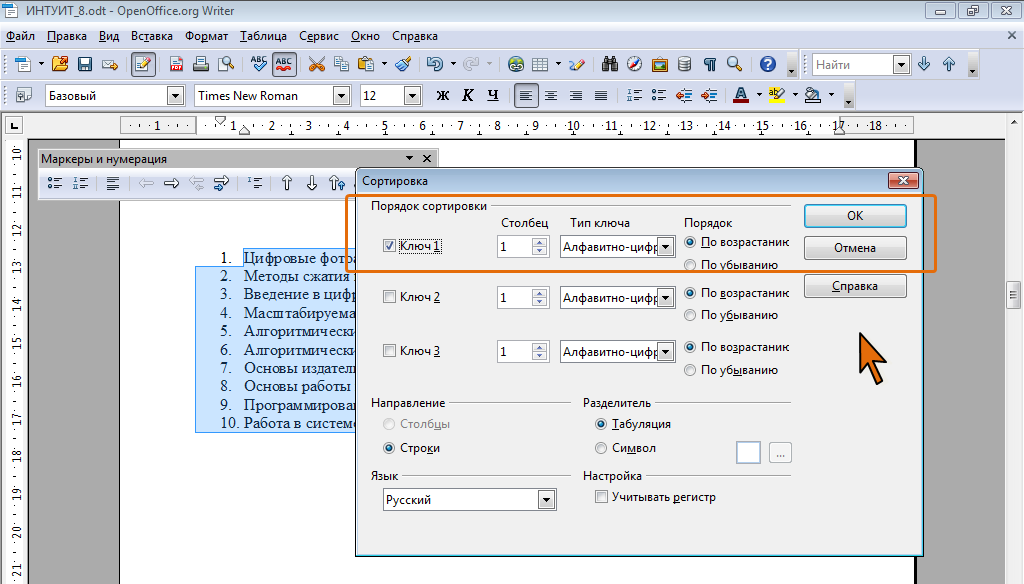
Task: Select По убыванию for Ключ 1
Action: pos(690,265)
